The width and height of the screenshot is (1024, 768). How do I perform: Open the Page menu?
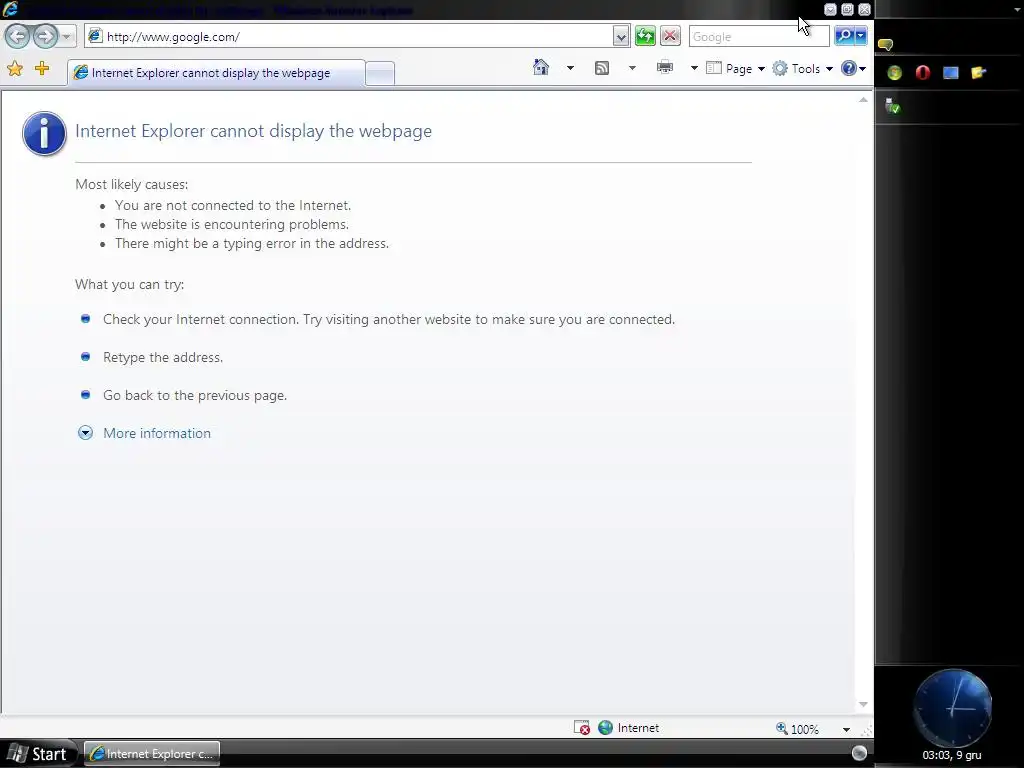coord(735,69)
